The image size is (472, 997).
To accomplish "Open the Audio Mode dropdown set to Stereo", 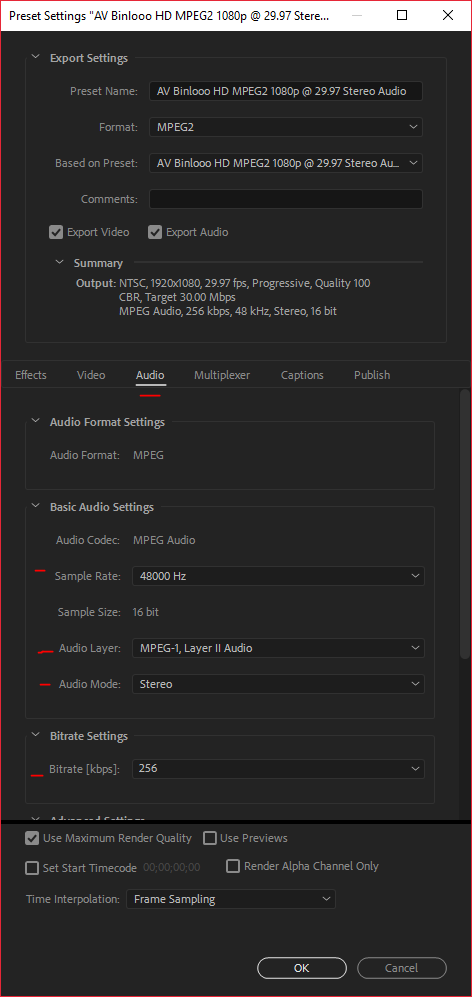I will [278, 684].
